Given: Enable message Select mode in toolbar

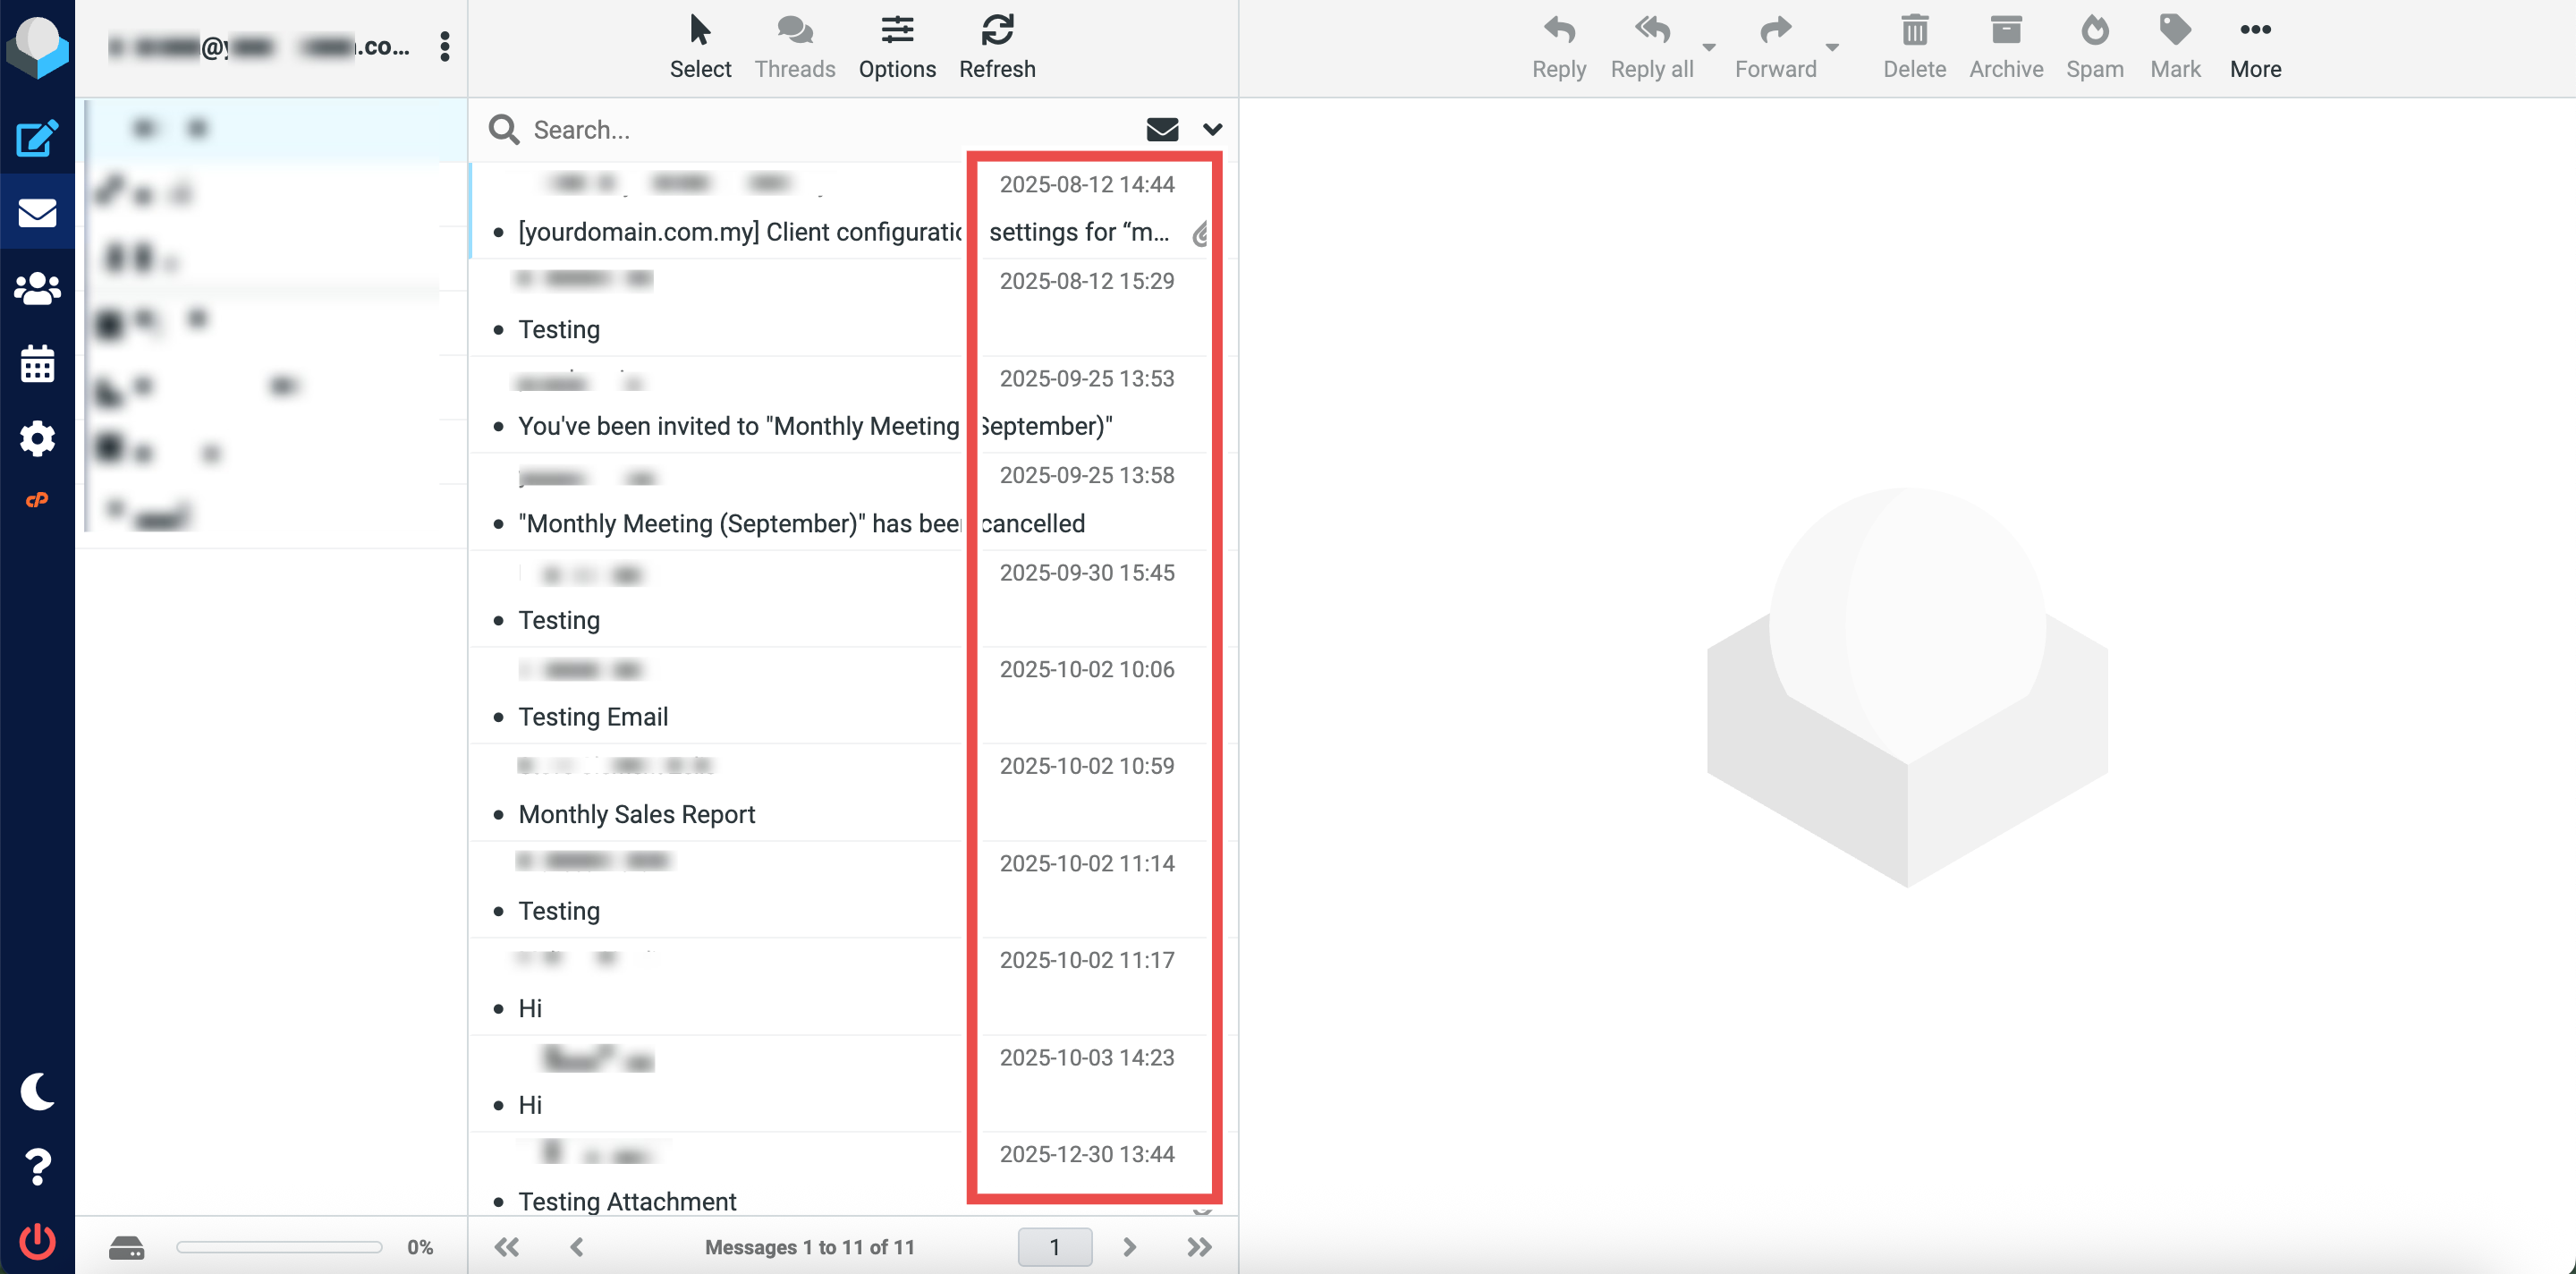Looking at the screenshot, I should [700, 46].
